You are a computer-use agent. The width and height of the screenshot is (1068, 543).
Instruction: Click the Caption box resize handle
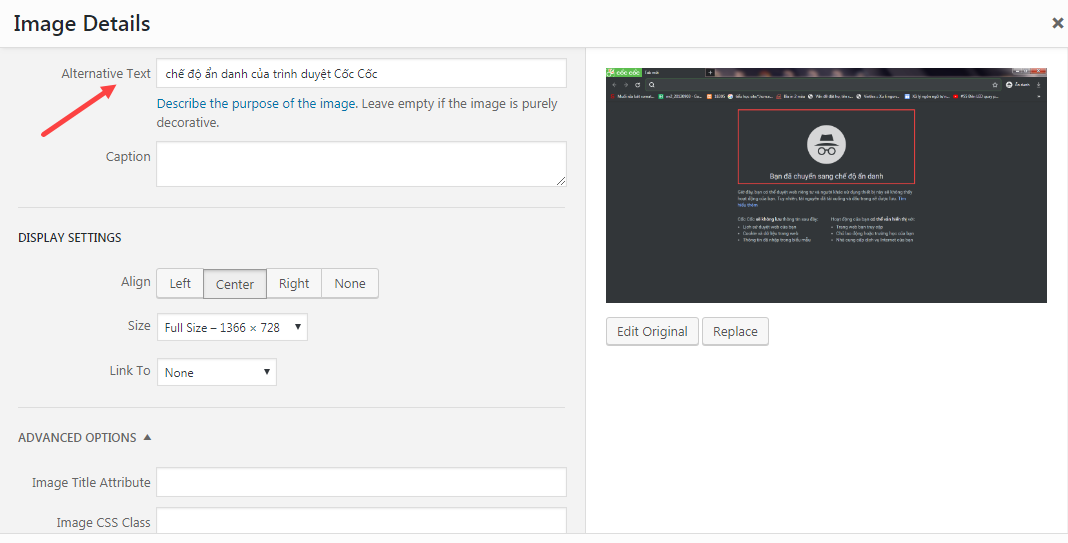[561, 181]
